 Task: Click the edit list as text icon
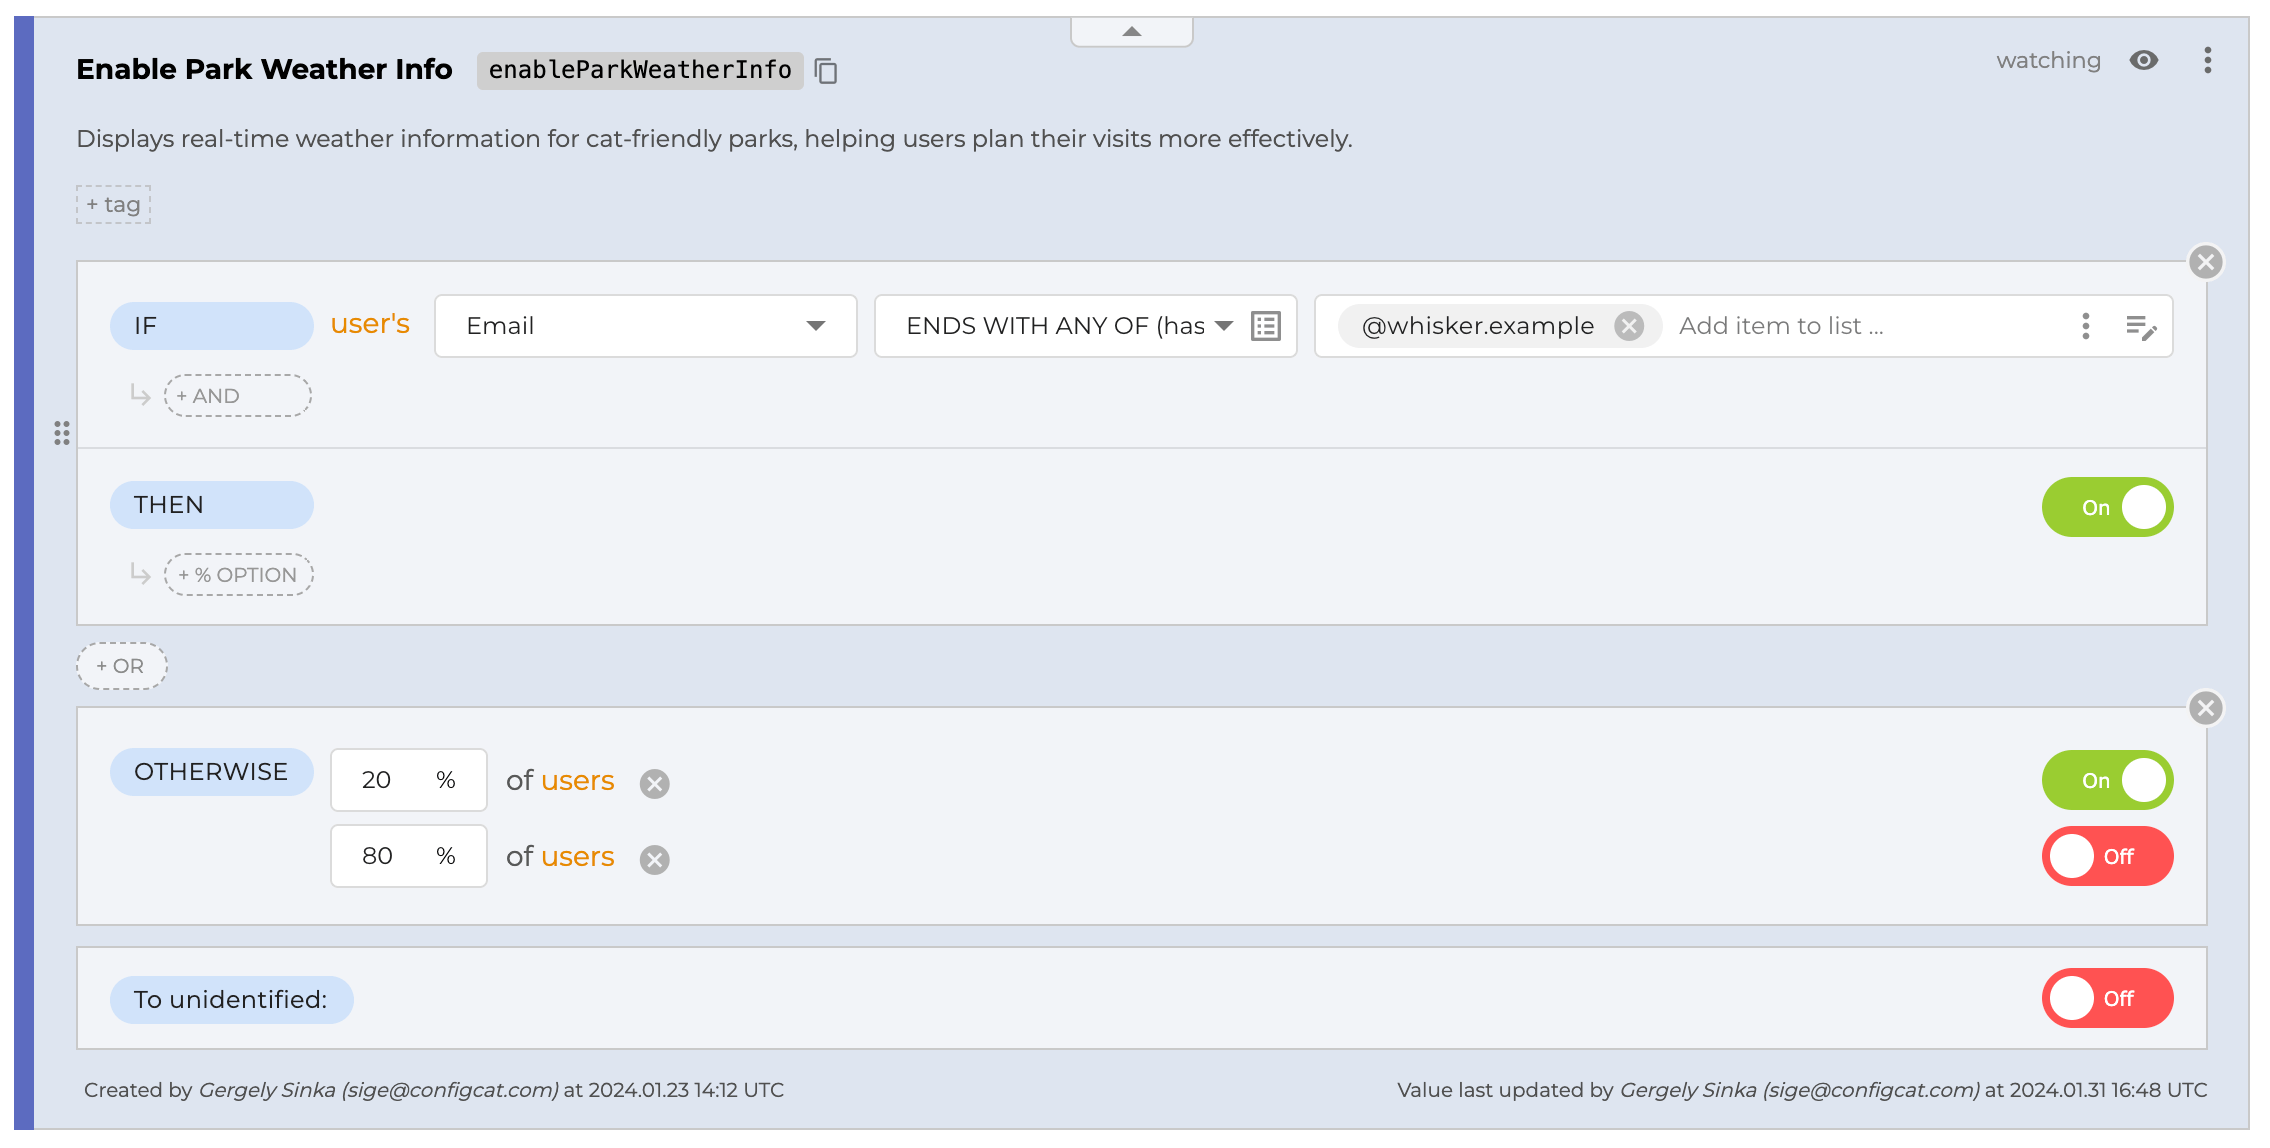point(2140,326)
